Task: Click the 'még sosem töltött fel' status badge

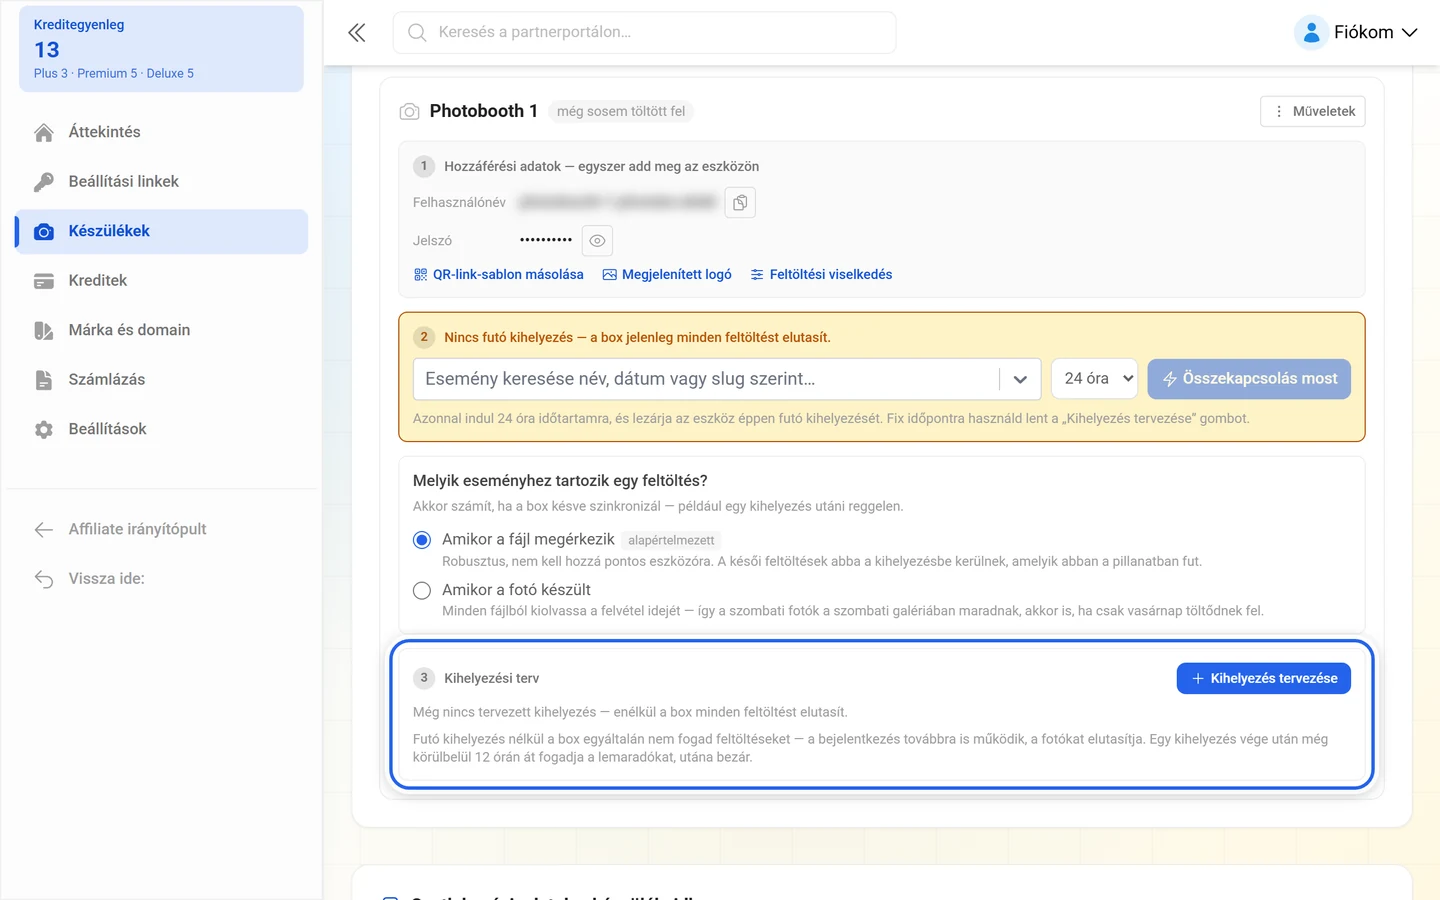Action: coord(621,112)
